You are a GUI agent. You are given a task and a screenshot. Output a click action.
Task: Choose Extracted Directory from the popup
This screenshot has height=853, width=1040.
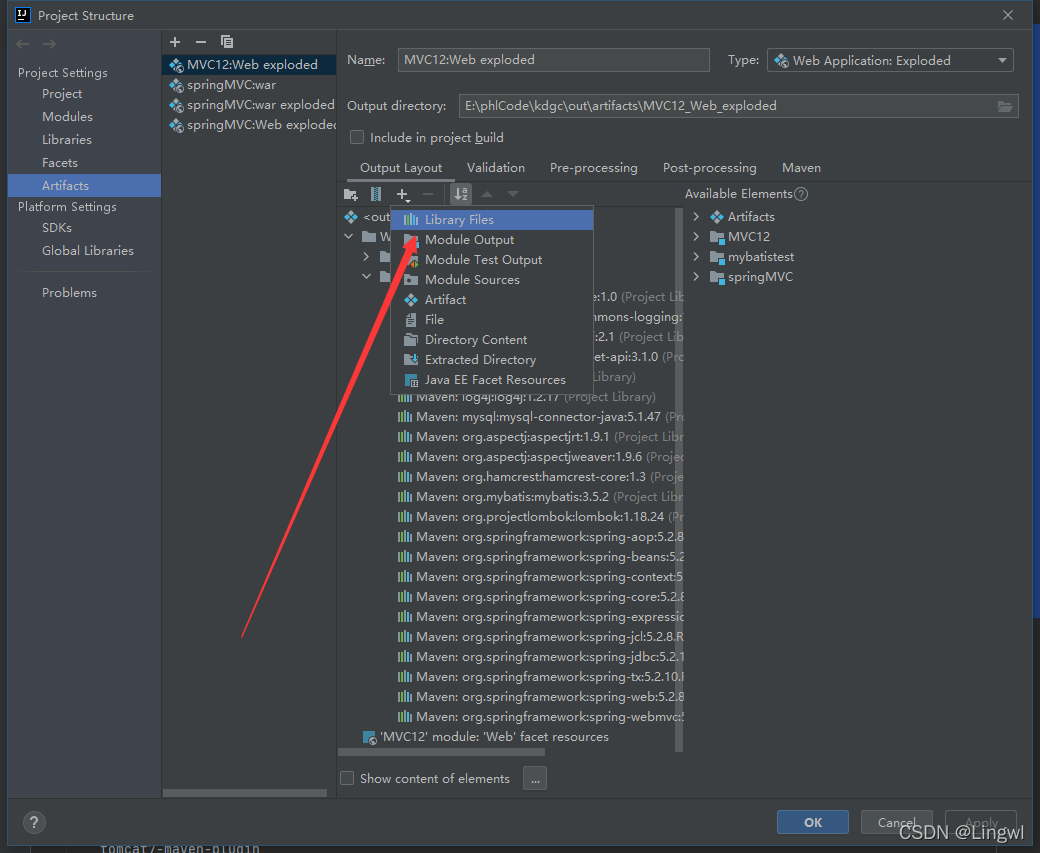pyautogui.click(x=491, y=360)
